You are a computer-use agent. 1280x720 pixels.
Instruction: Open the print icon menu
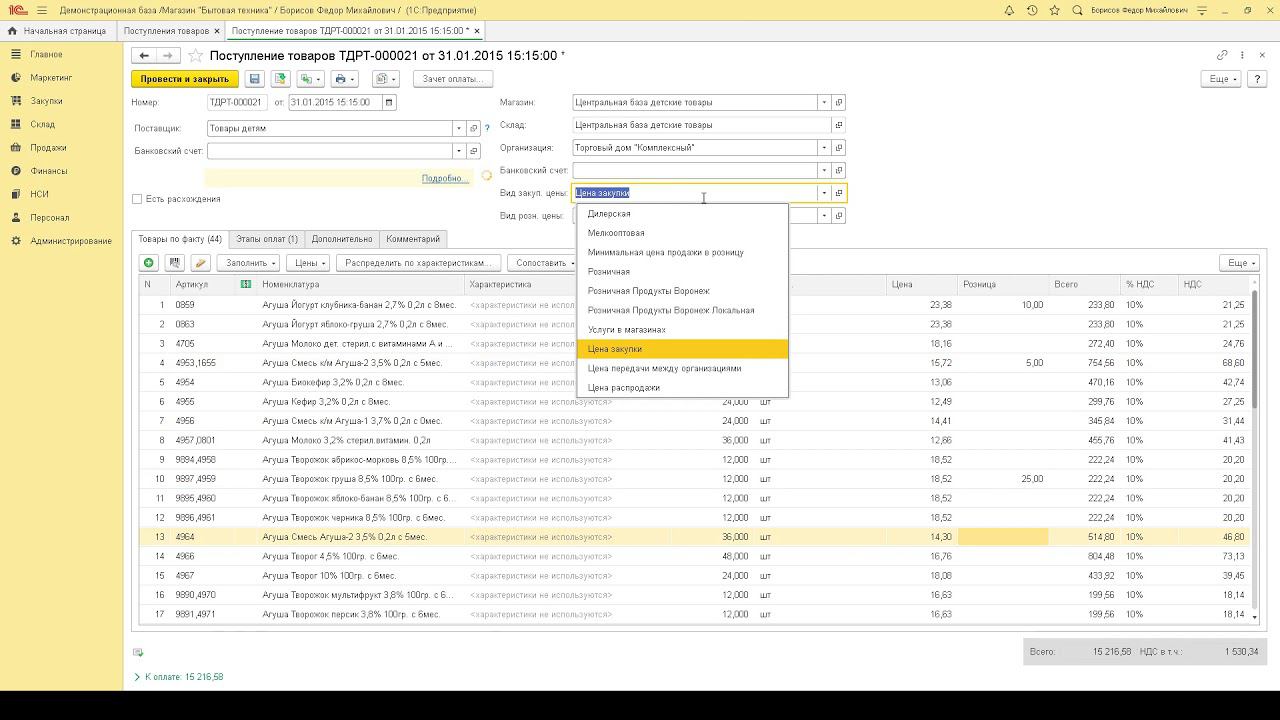343,79
